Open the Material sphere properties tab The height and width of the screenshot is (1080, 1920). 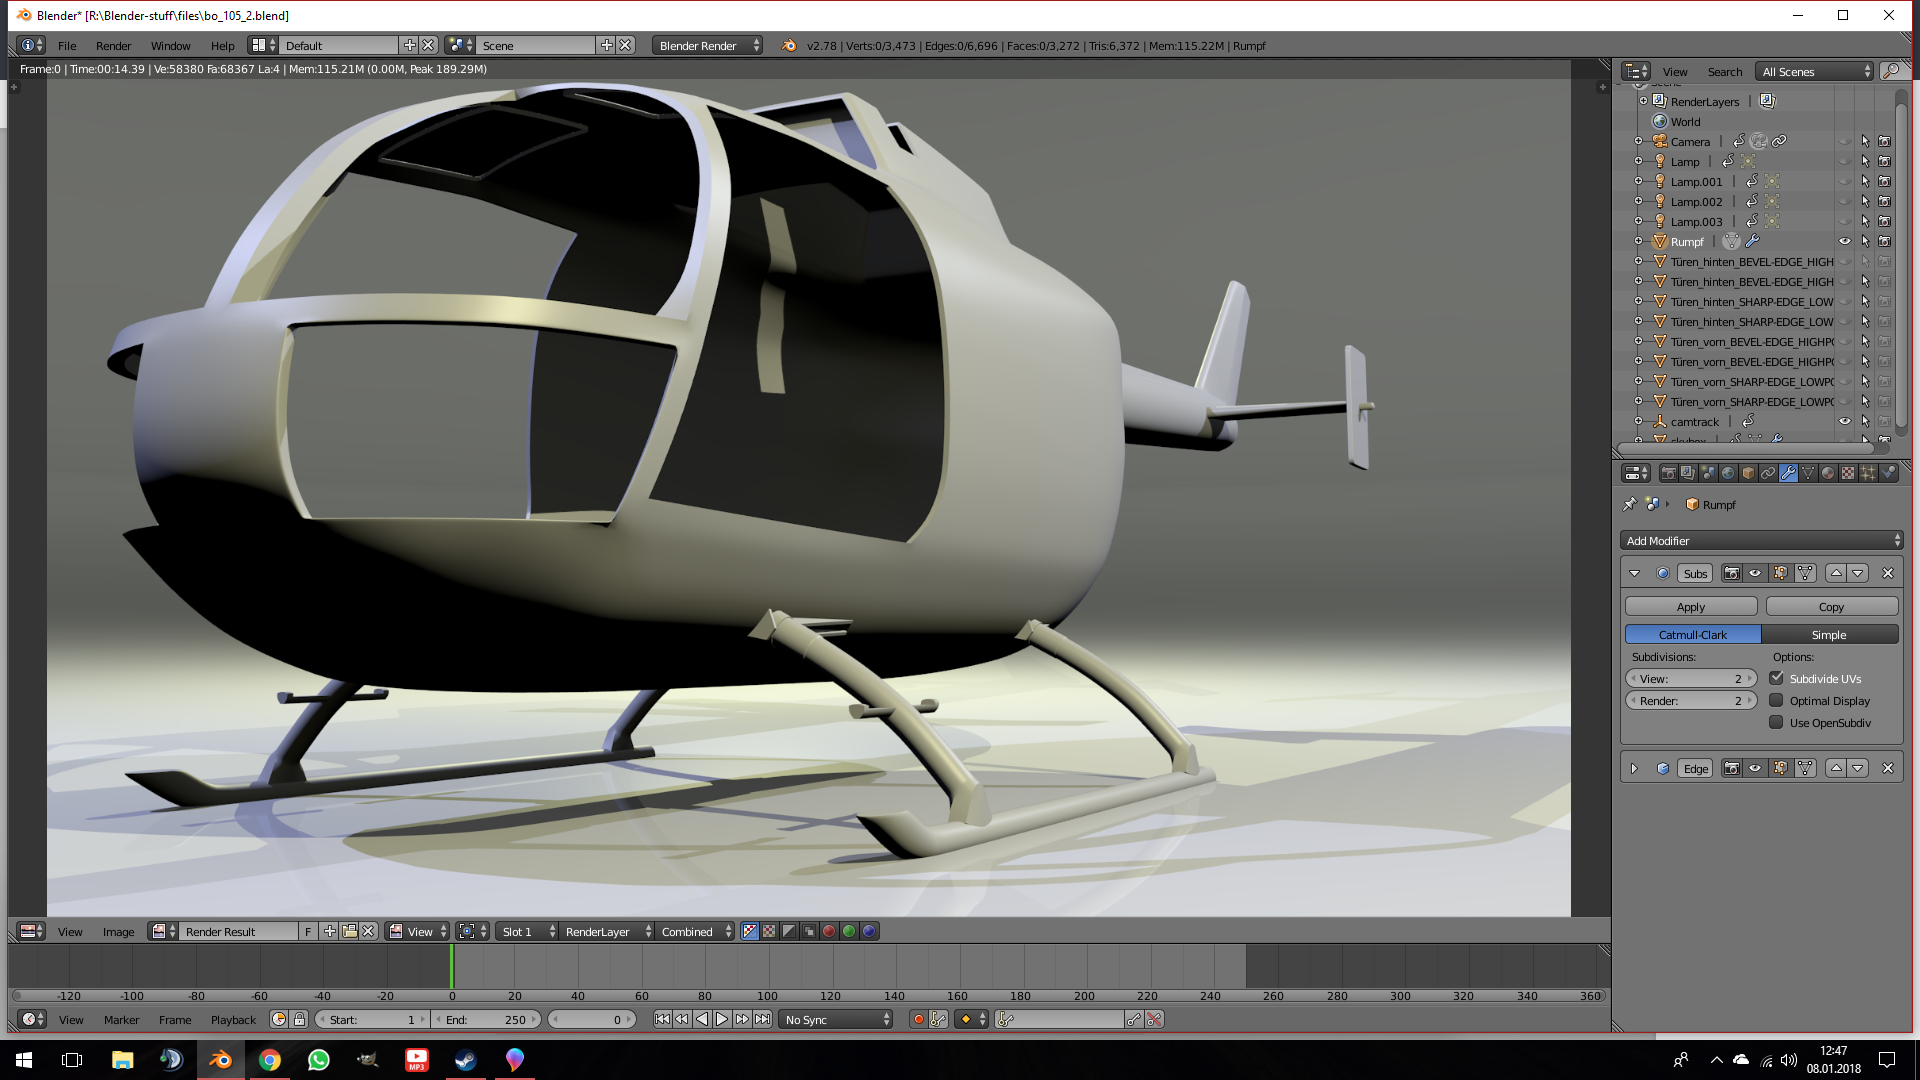pyautogui.click(x=1828, y=473)
